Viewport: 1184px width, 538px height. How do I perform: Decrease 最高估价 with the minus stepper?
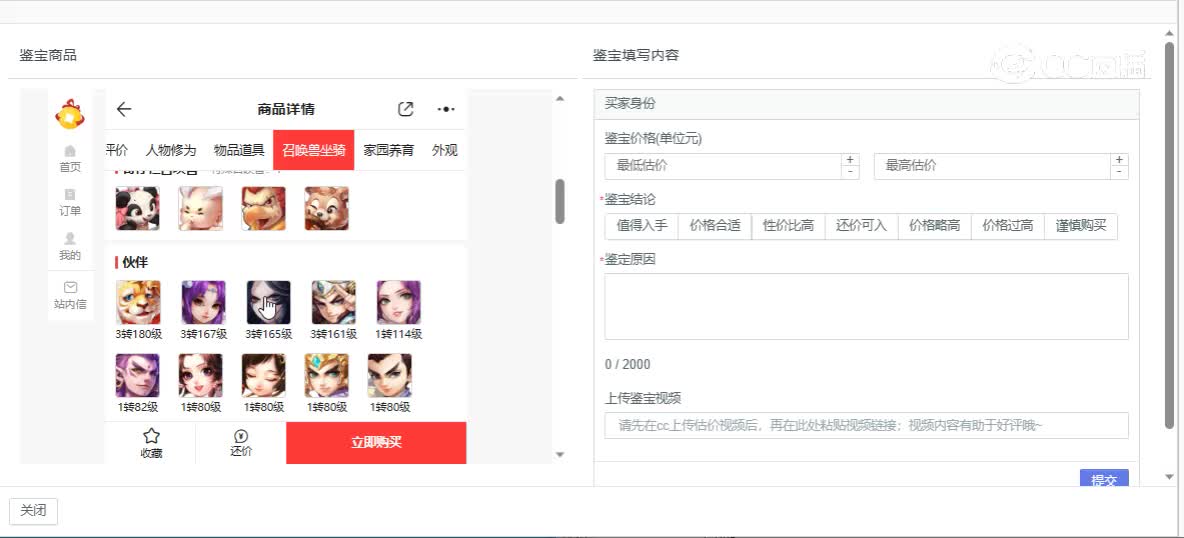(x=1120, y=172)
